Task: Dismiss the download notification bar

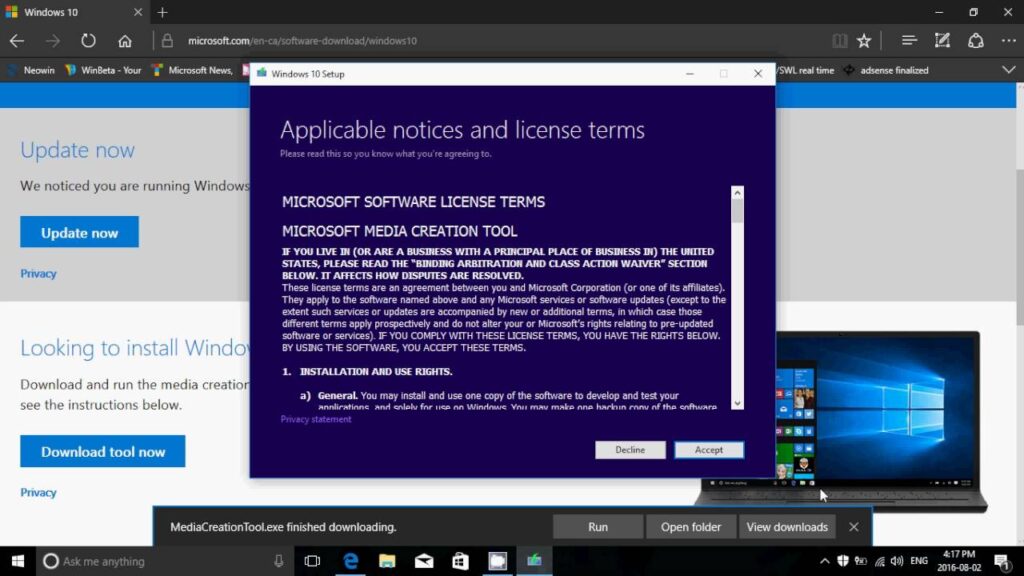Action: 854,527
